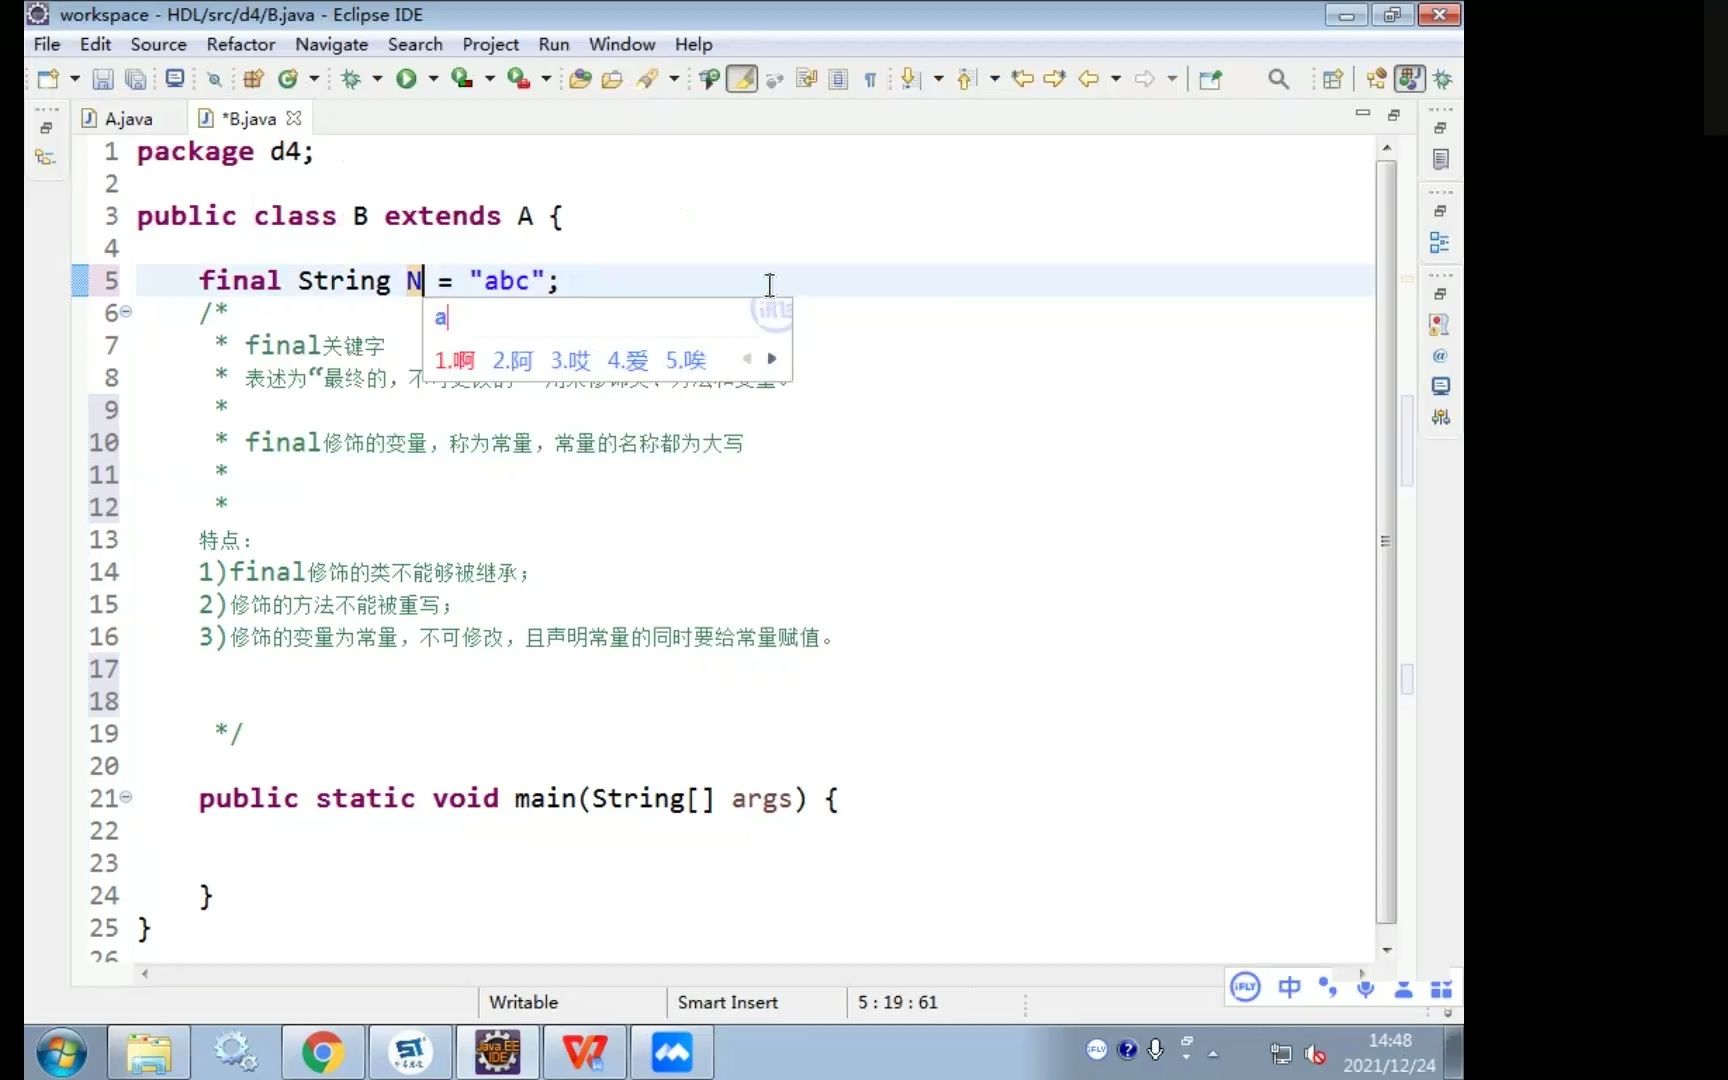The image size is (1728, 1080).
Task: Open the Navigate menu
Action: (331, 44)
